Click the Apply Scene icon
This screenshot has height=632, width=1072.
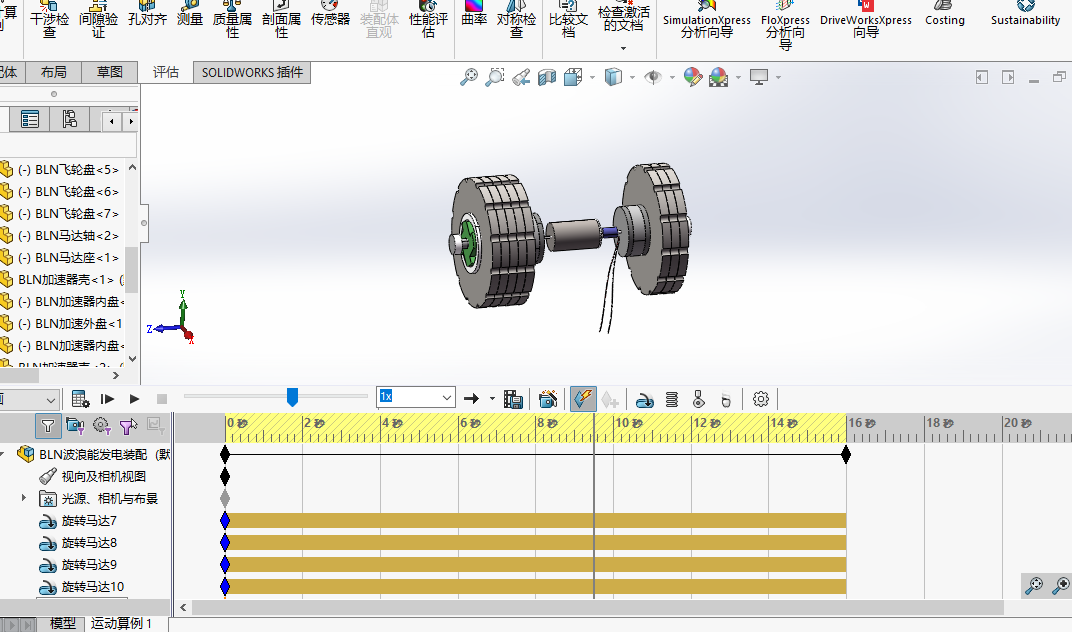click(x=719, y=77)
